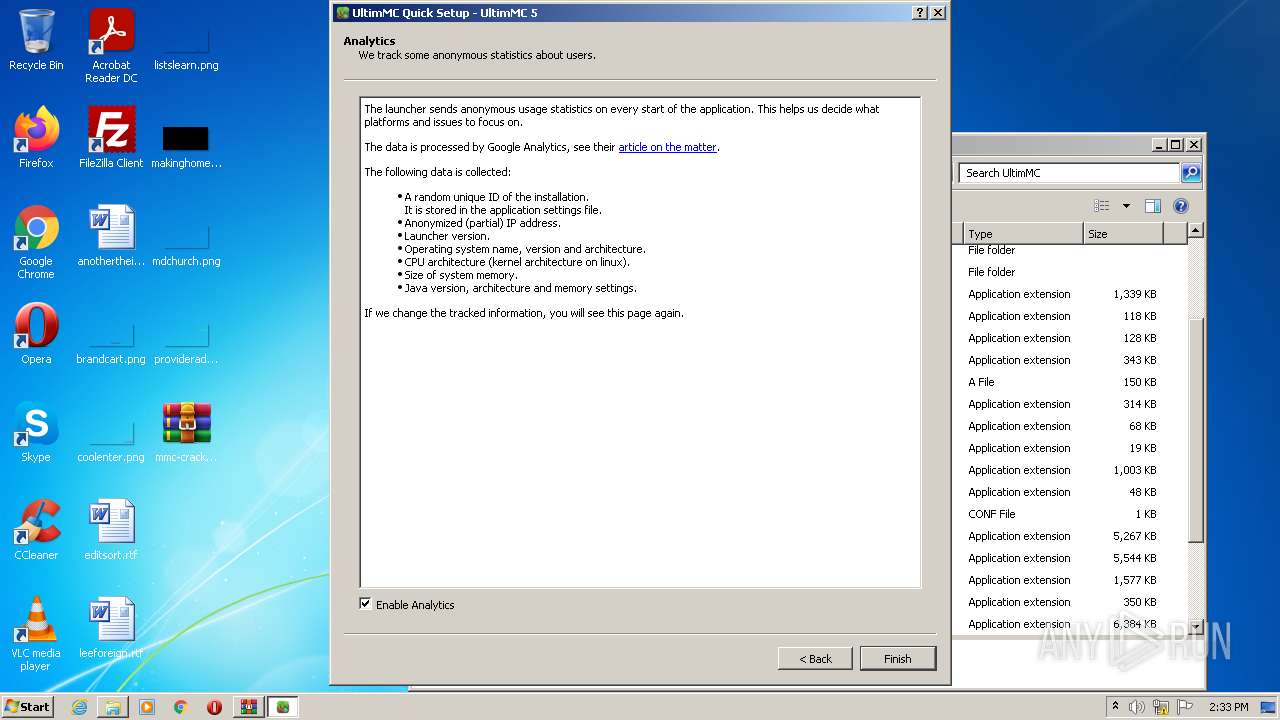Toggle the Enable Analytics checkbox
This screenshot has width=1280, height=720.
tap(365, 604)
